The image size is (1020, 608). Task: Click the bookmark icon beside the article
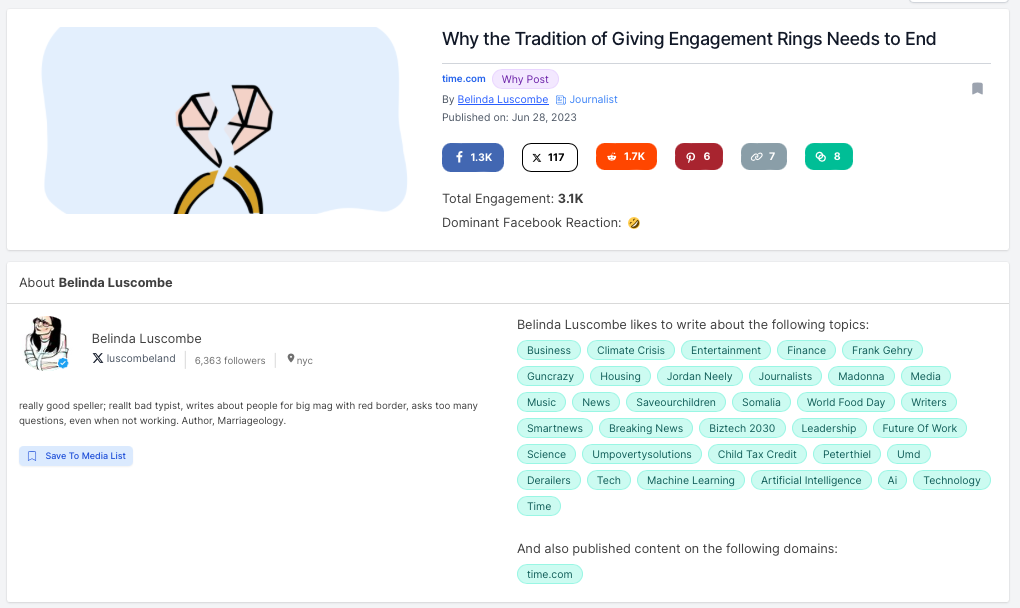[x=977, y=89]
